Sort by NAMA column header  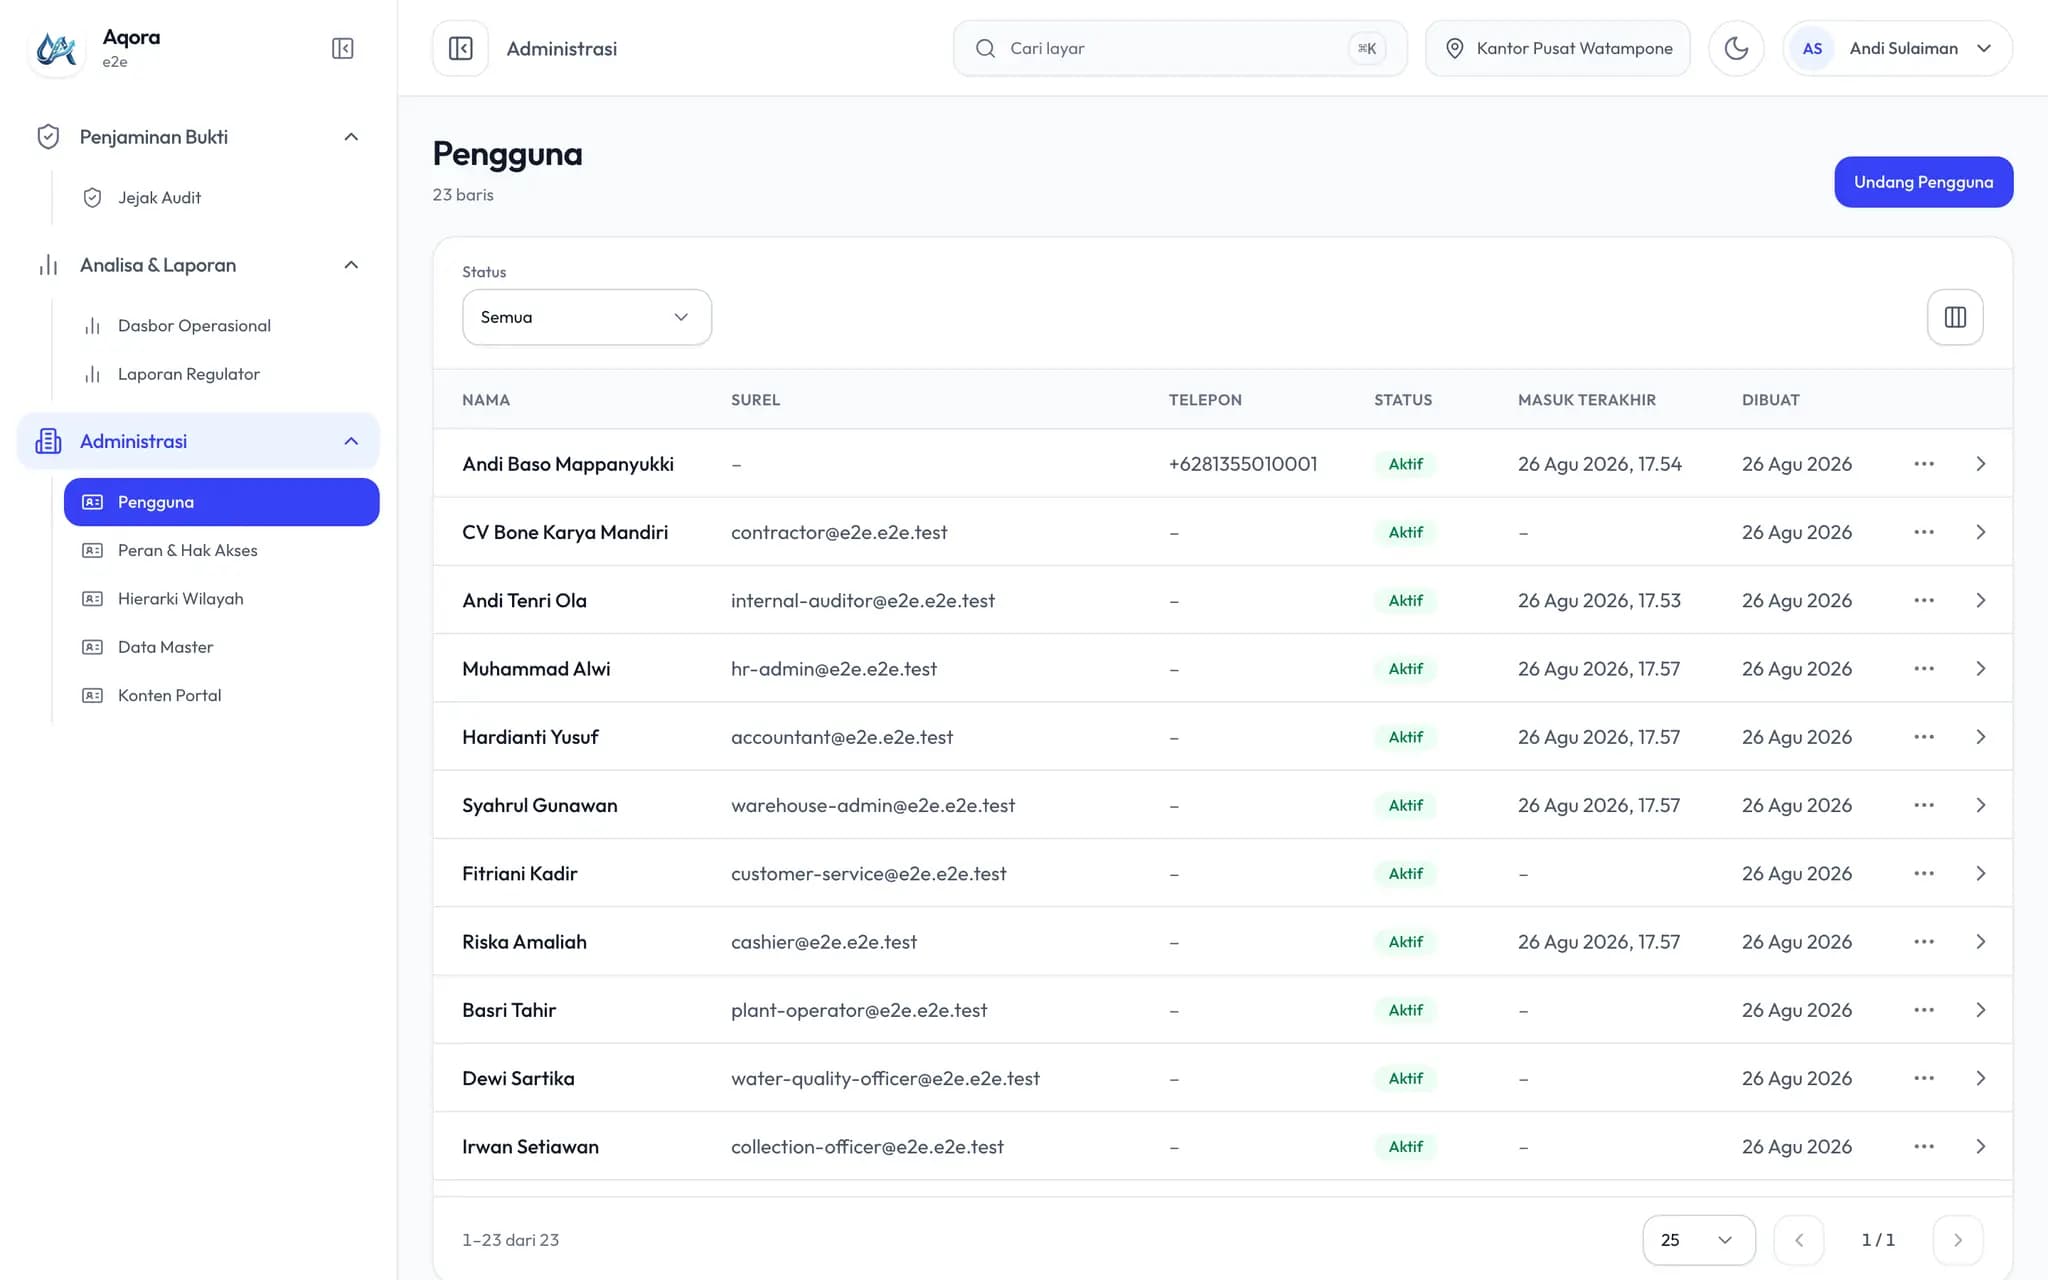point(486,400)
